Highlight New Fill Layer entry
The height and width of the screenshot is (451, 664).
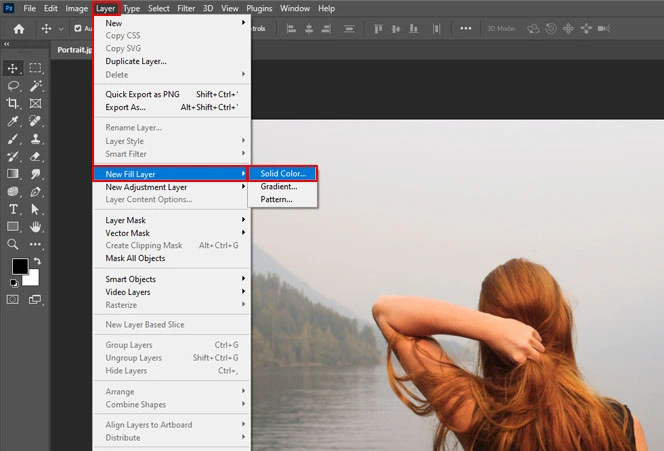[170, 174]
